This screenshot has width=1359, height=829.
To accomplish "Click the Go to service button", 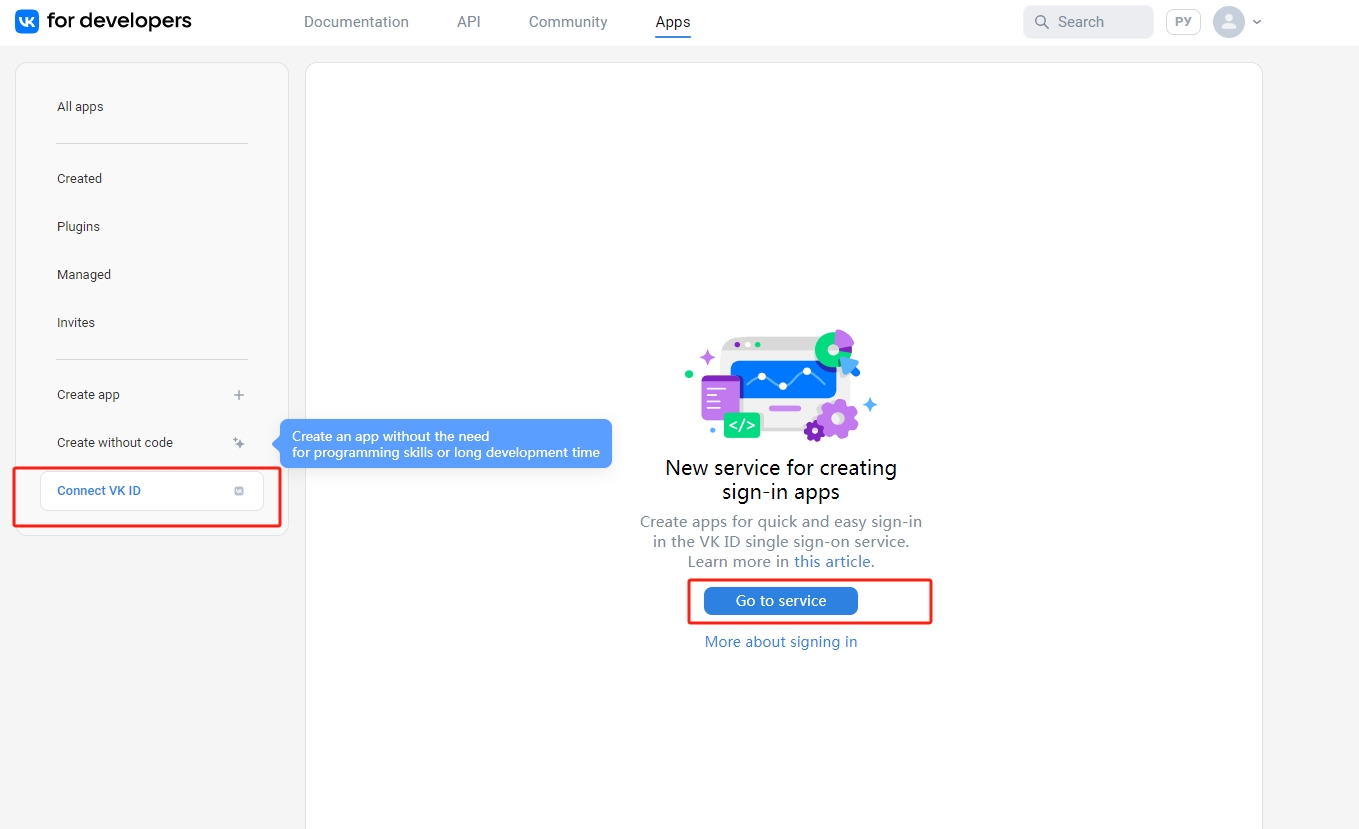I will click(781, 601).
